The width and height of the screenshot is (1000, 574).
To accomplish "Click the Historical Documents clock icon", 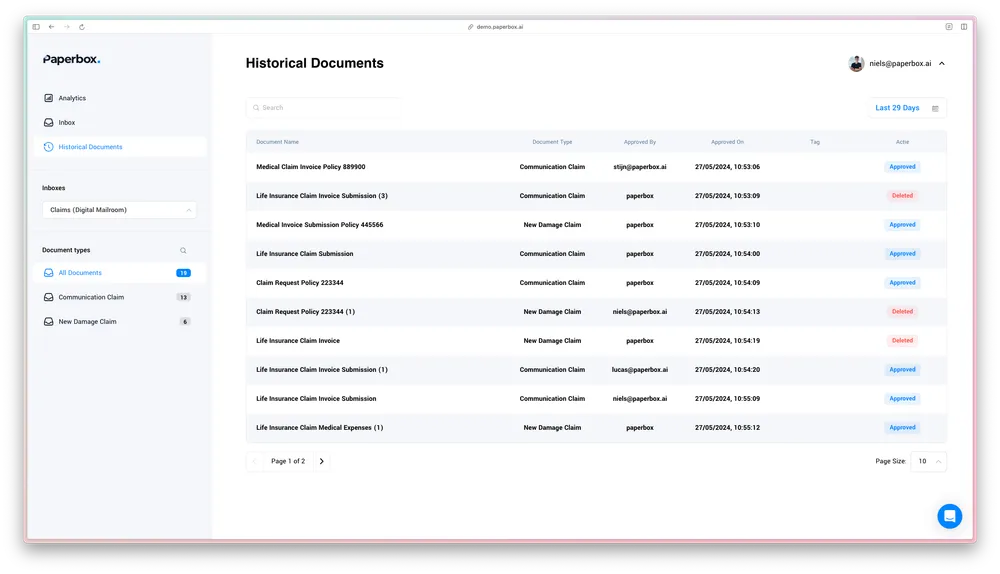I will click(48, 147).
